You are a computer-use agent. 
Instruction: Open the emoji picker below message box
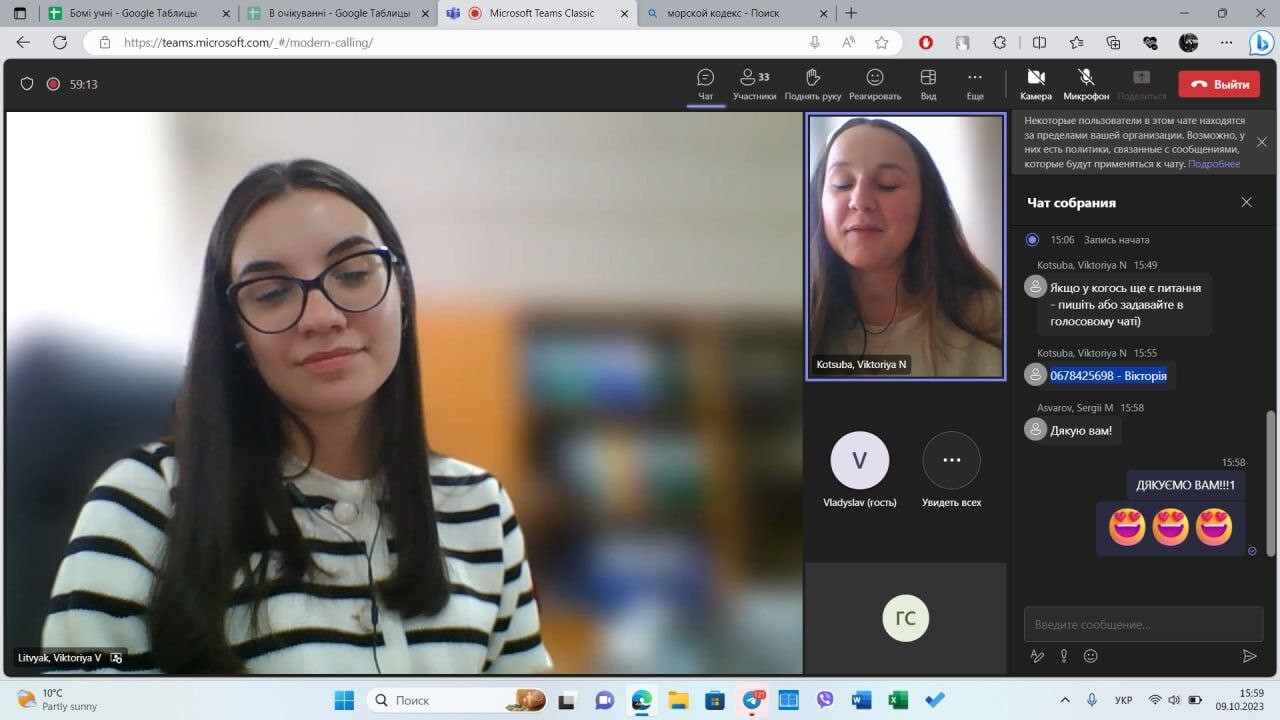(x=1090, y=656)
